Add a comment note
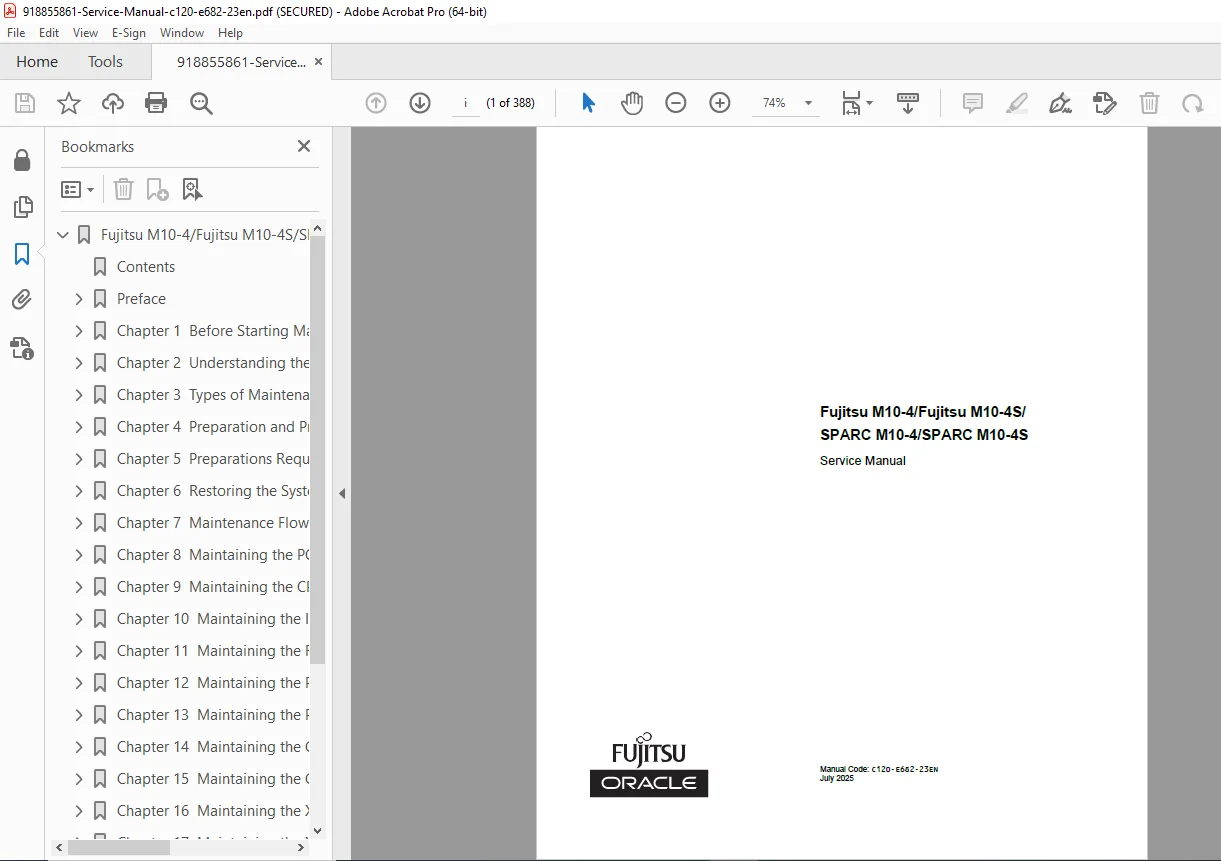The height and width of the screenshot is (861, 1221). [x=972, y=103]
